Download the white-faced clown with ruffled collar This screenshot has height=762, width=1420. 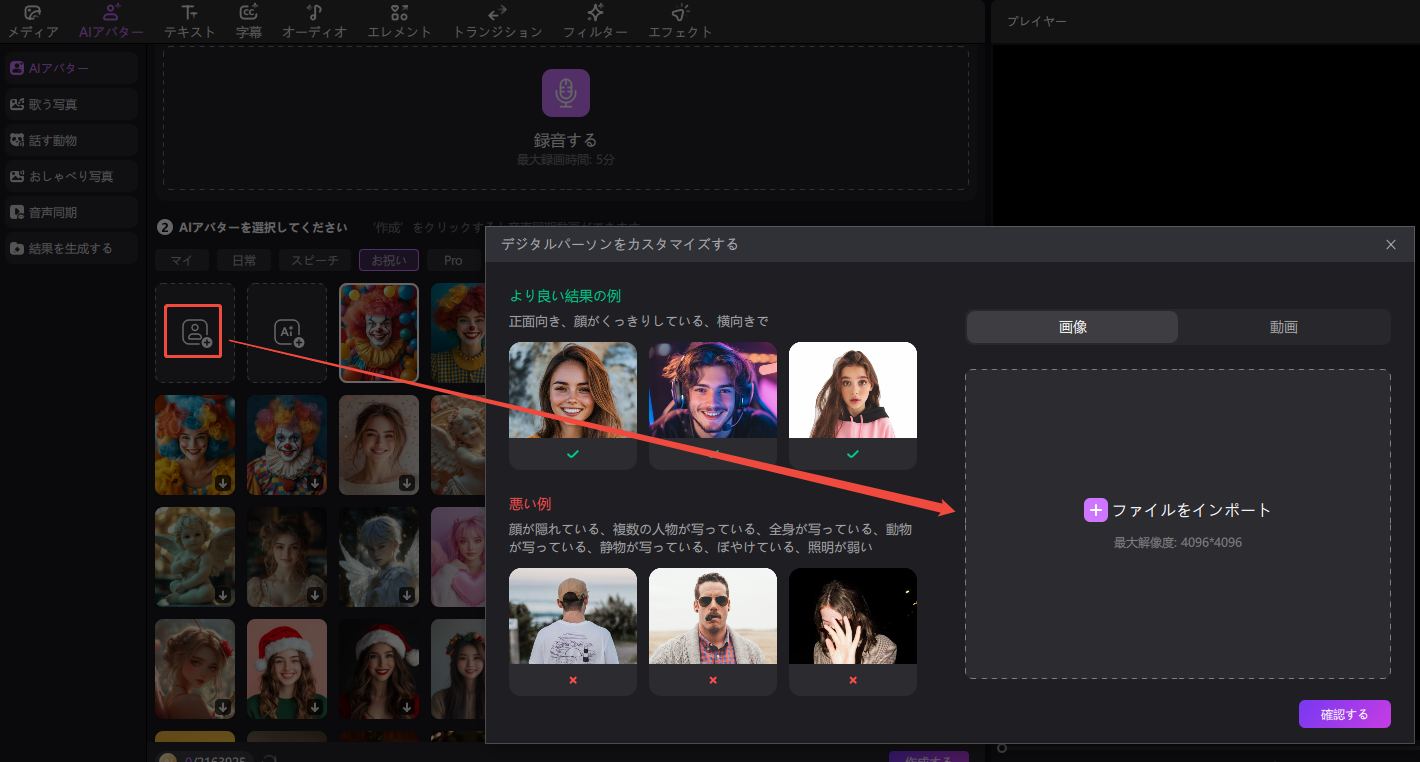(315, 483)
